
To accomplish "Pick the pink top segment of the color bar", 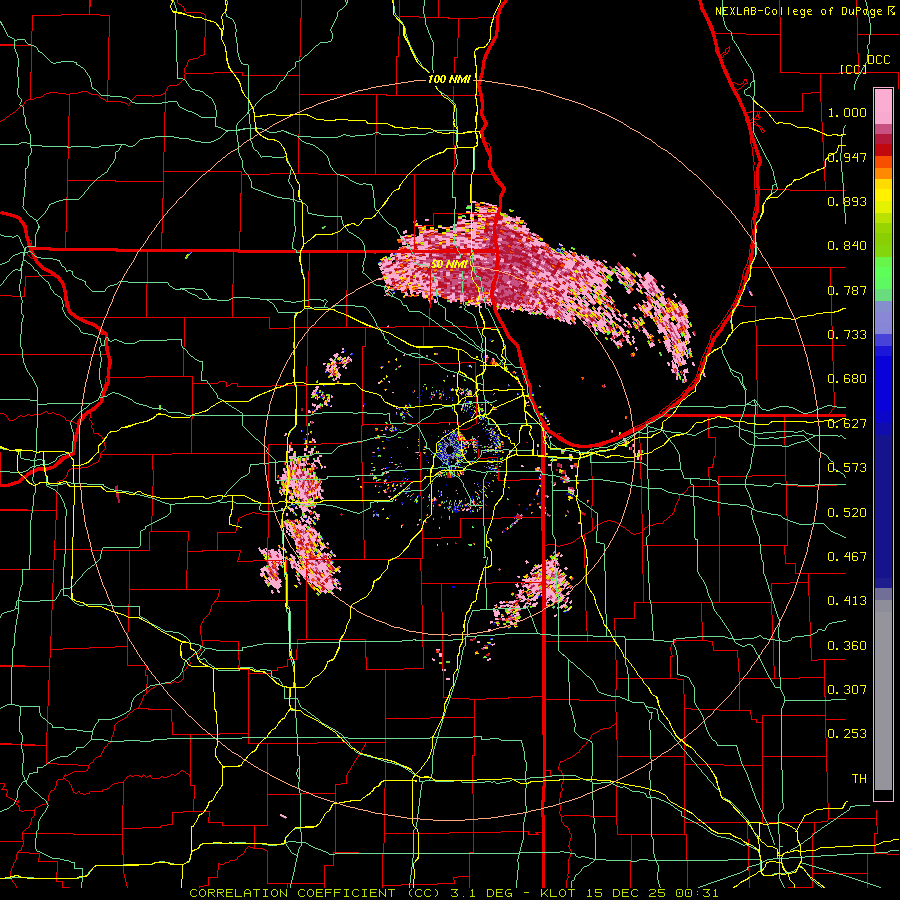I will [x=883, y=106].
